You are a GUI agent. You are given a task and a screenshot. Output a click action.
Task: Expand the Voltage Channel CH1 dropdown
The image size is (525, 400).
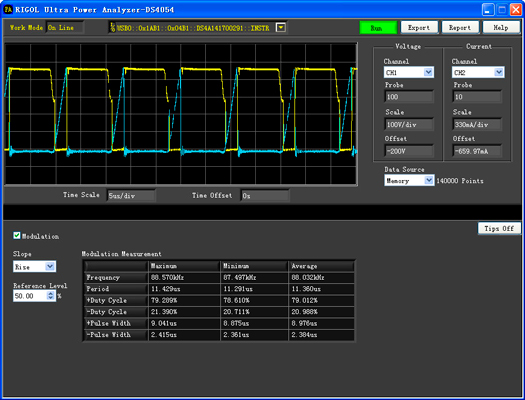point(428,72)
